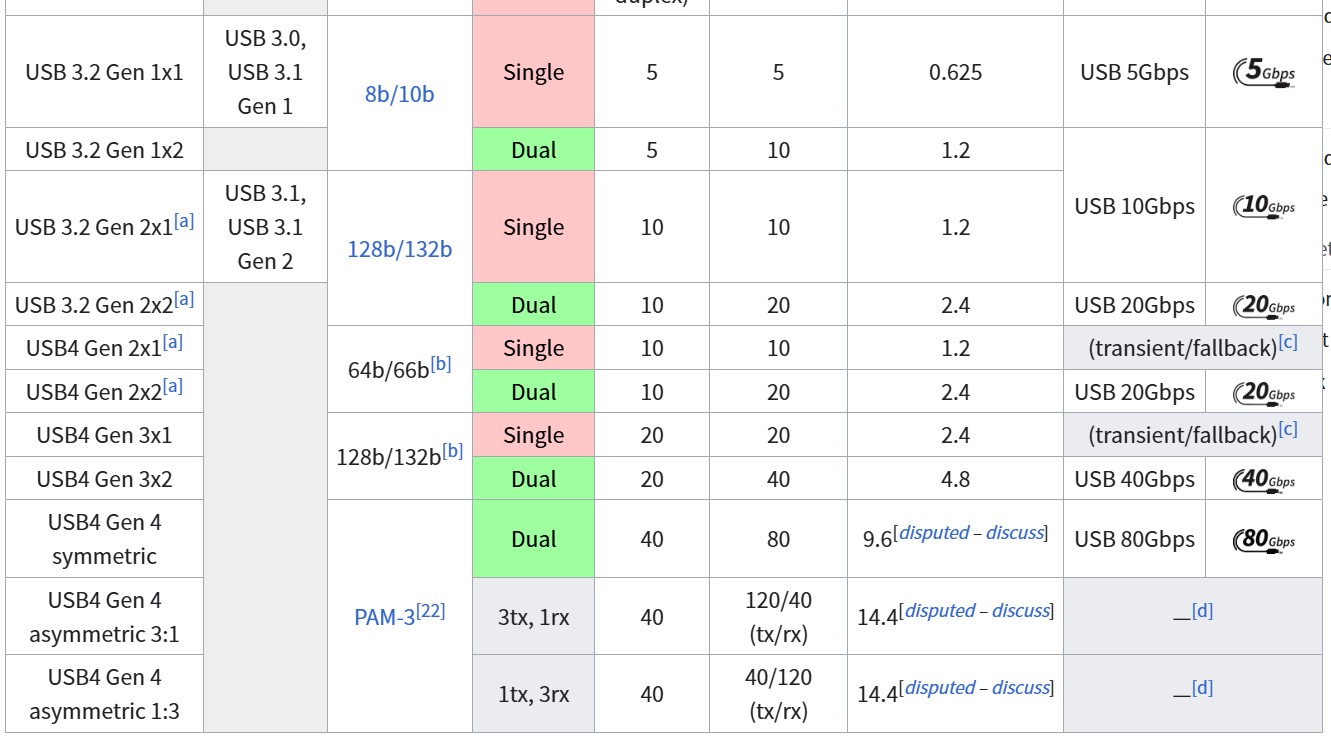The image size is (1331, 741).
Task: Click the 'USB4 Gen 3x2' row header
Action: (104, 479)
